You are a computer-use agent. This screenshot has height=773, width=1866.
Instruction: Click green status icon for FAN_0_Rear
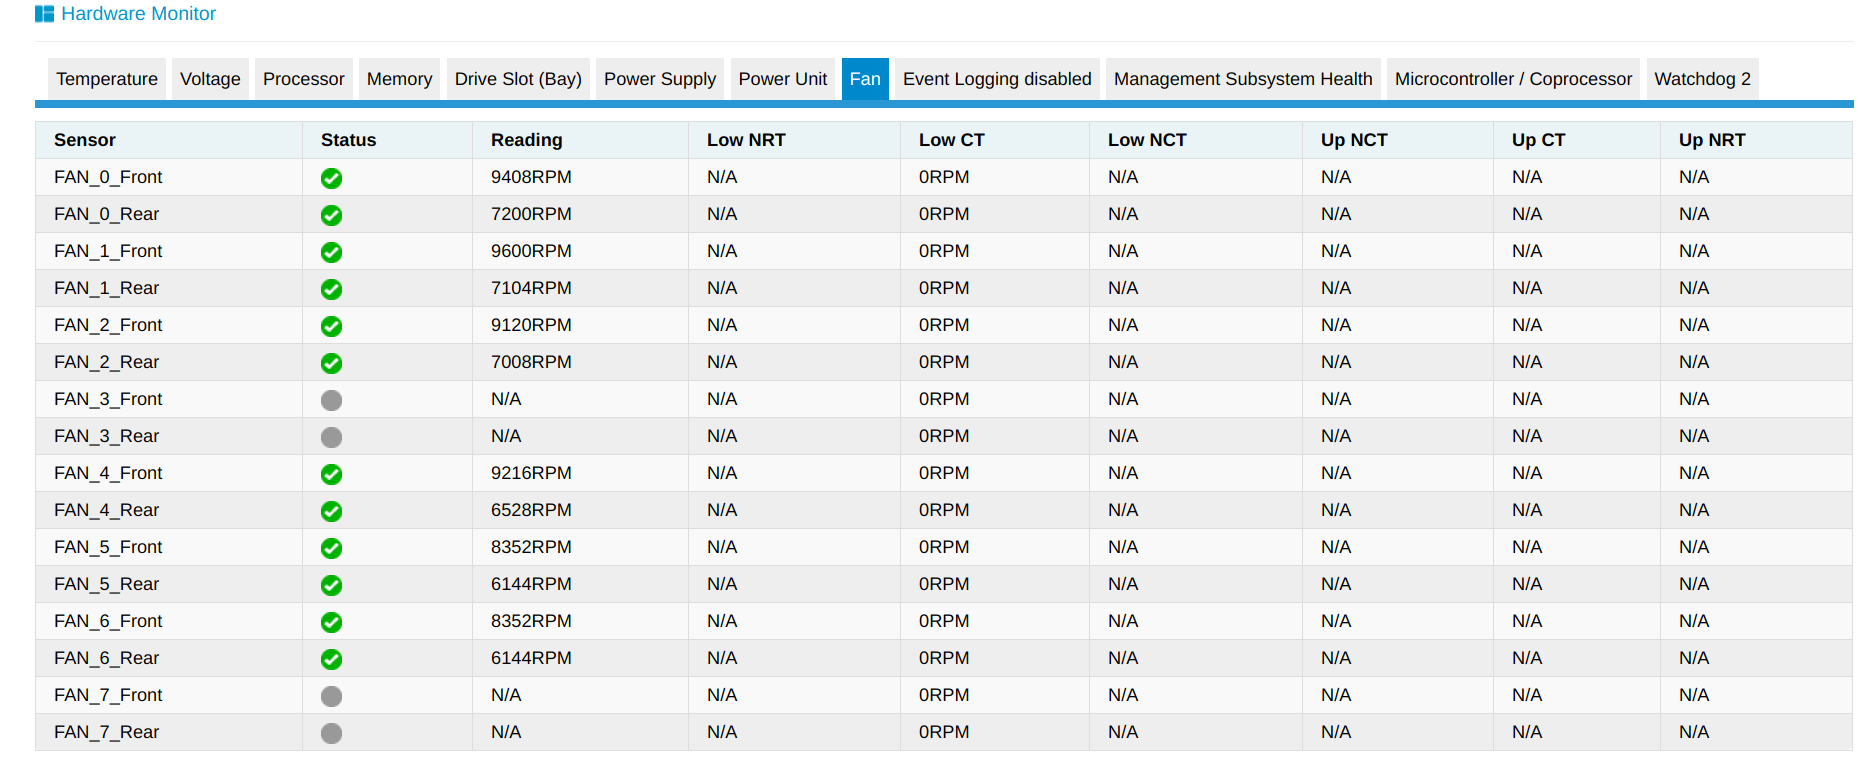332,215
